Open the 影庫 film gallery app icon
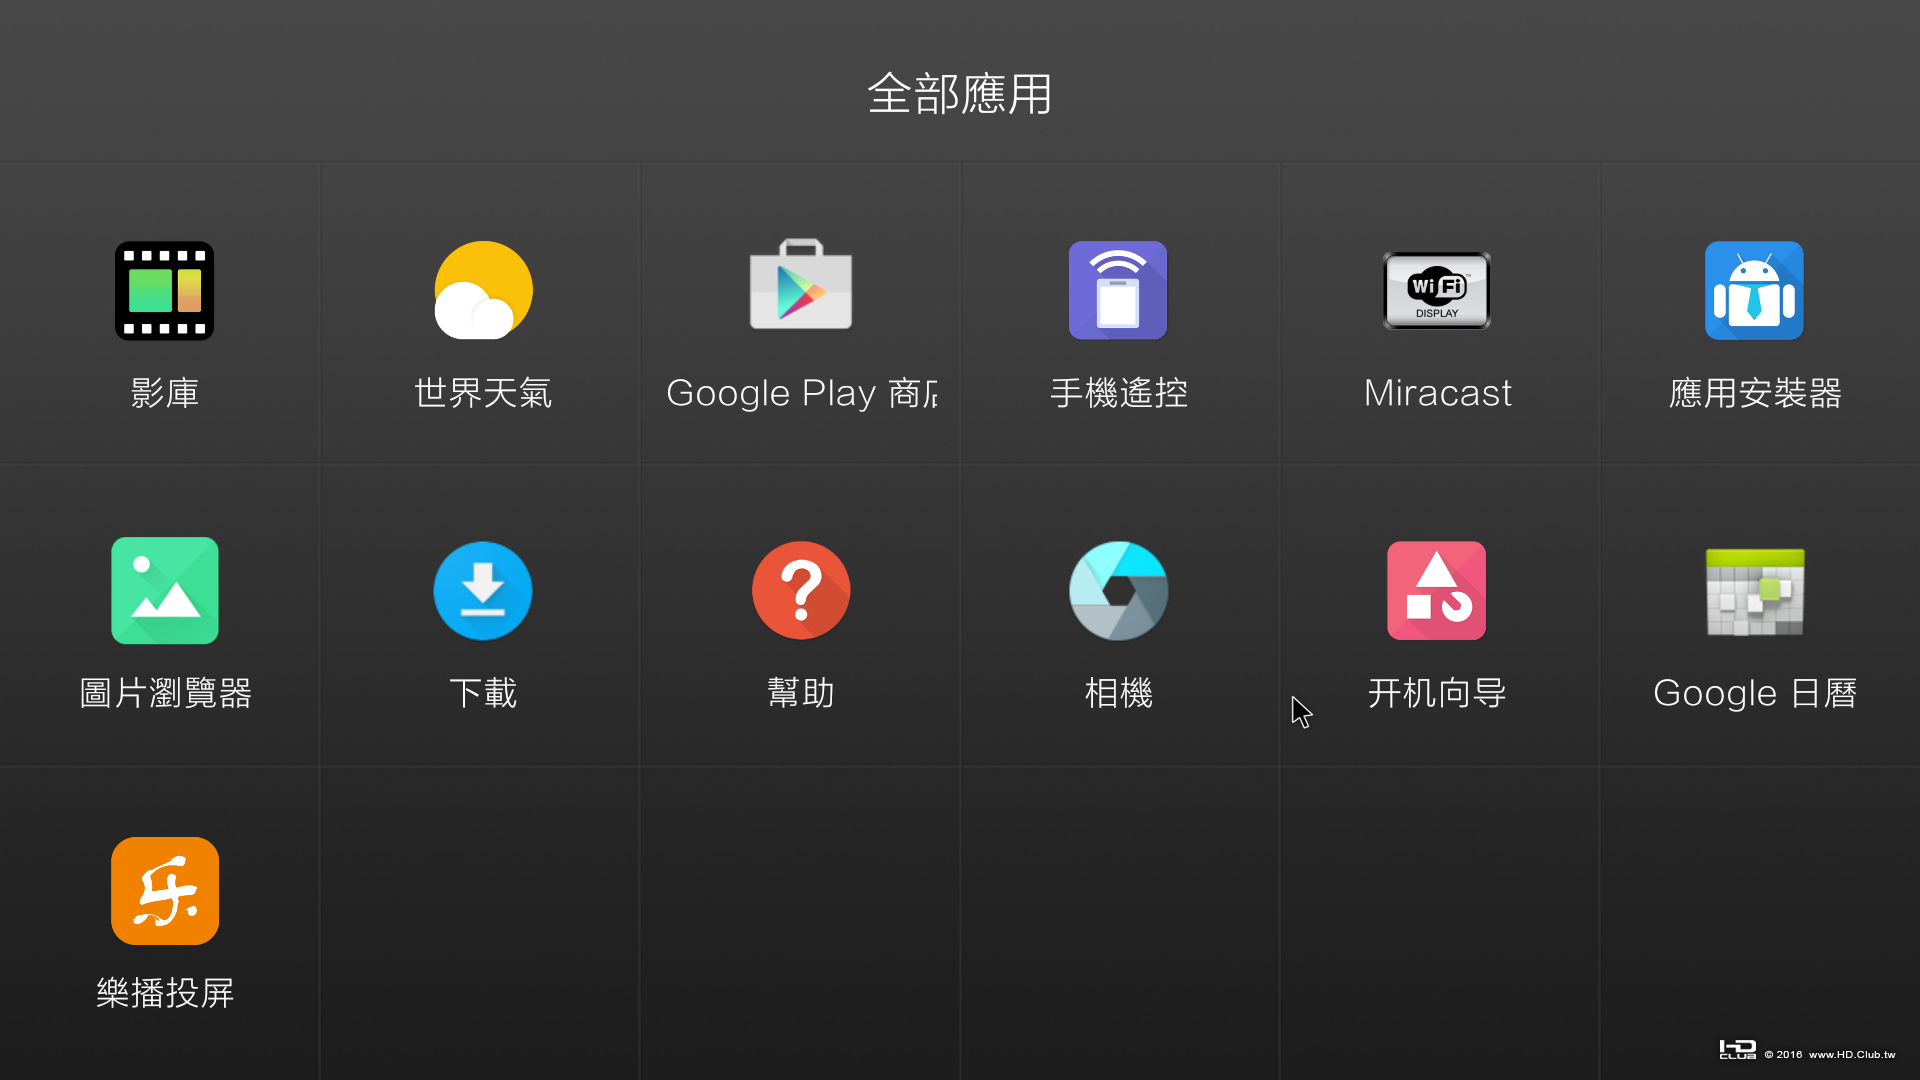This screenshot has width=1920, height=1080. pyautogui.click(x=164, y=290)
